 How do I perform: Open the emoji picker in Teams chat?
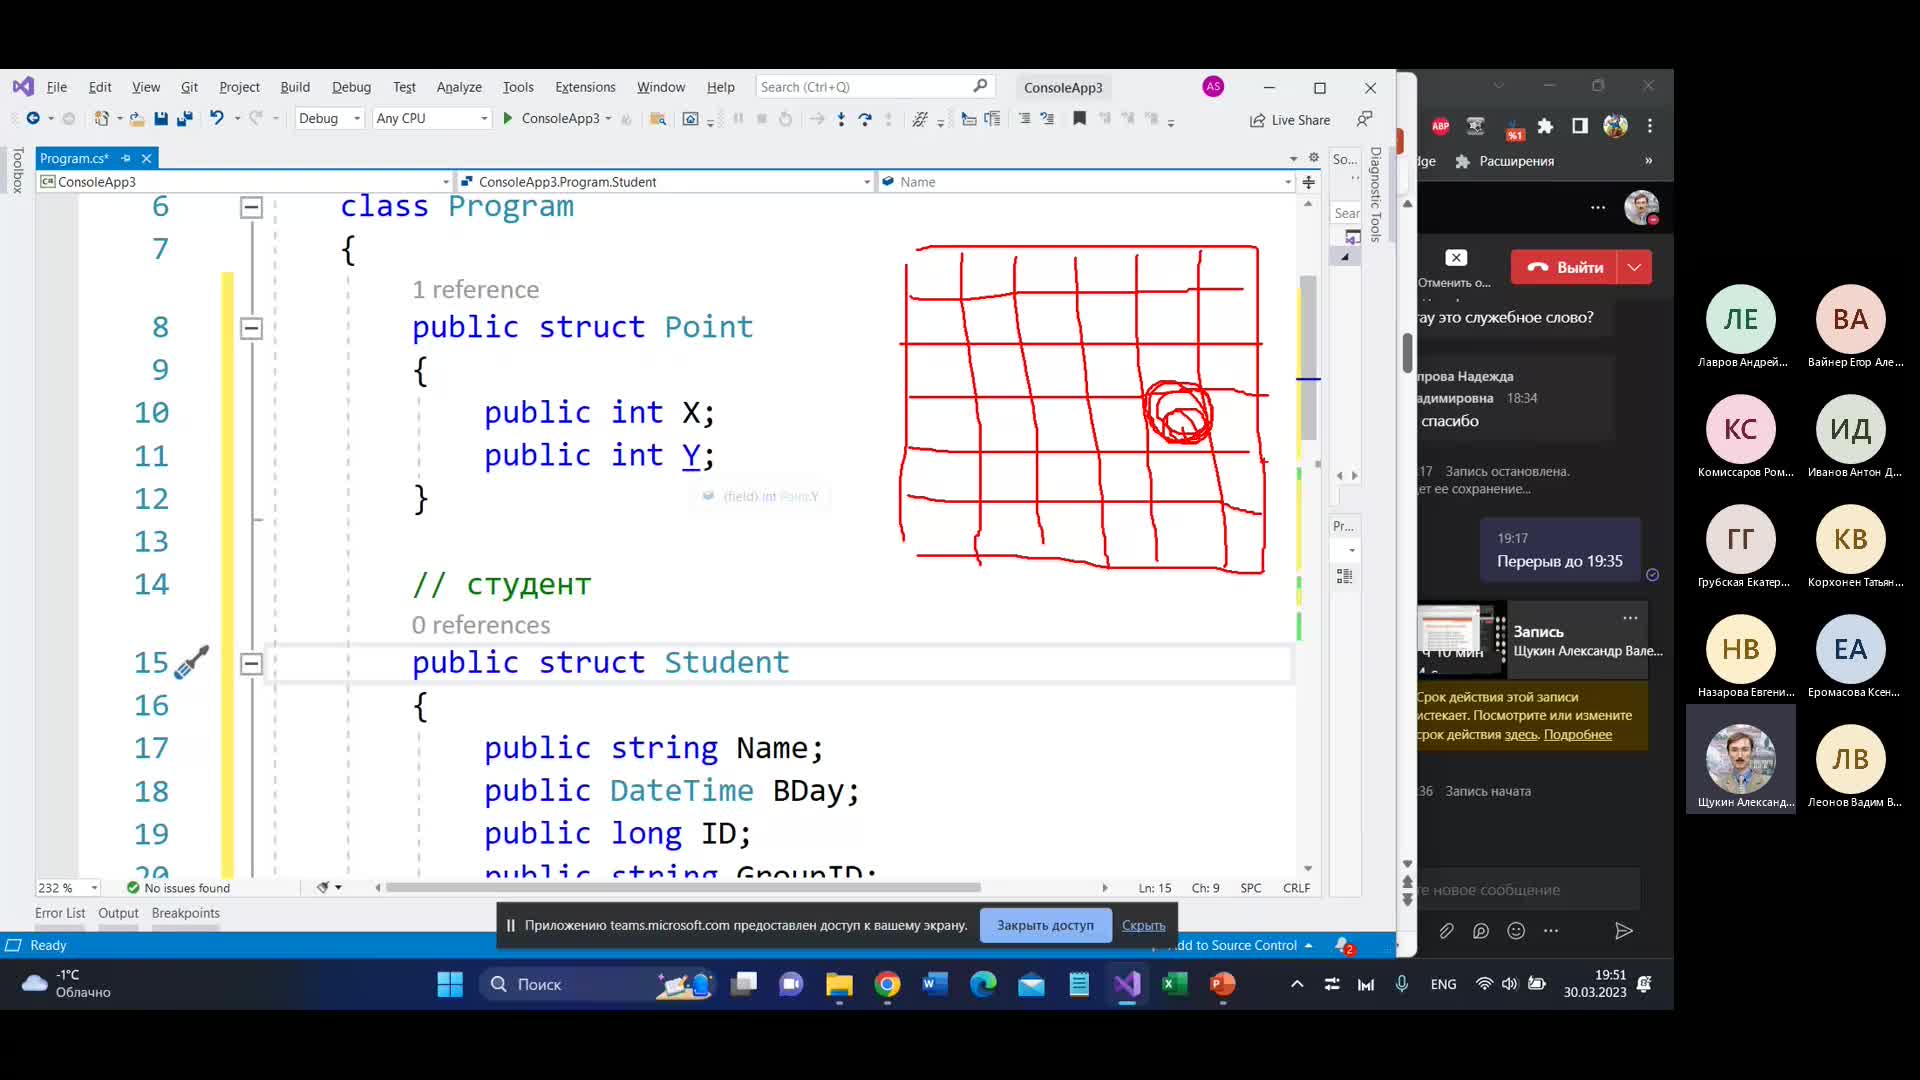1516,931
